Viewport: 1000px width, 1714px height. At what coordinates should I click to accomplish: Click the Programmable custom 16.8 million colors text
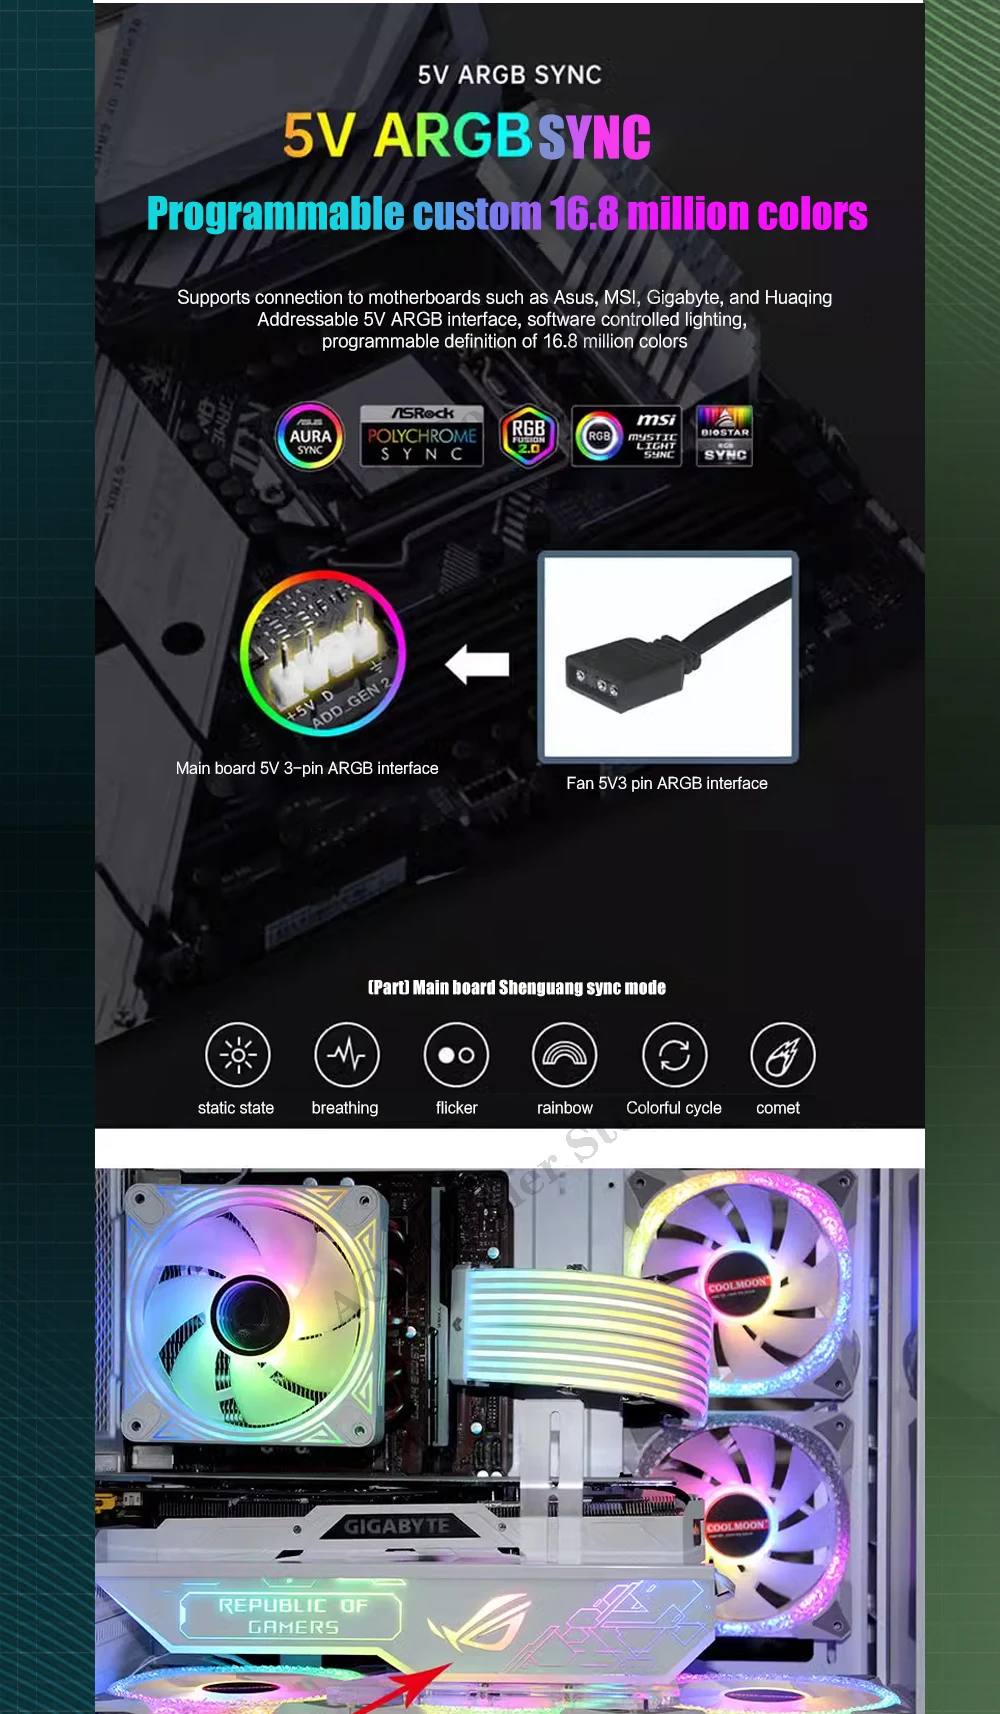(507, 214)
